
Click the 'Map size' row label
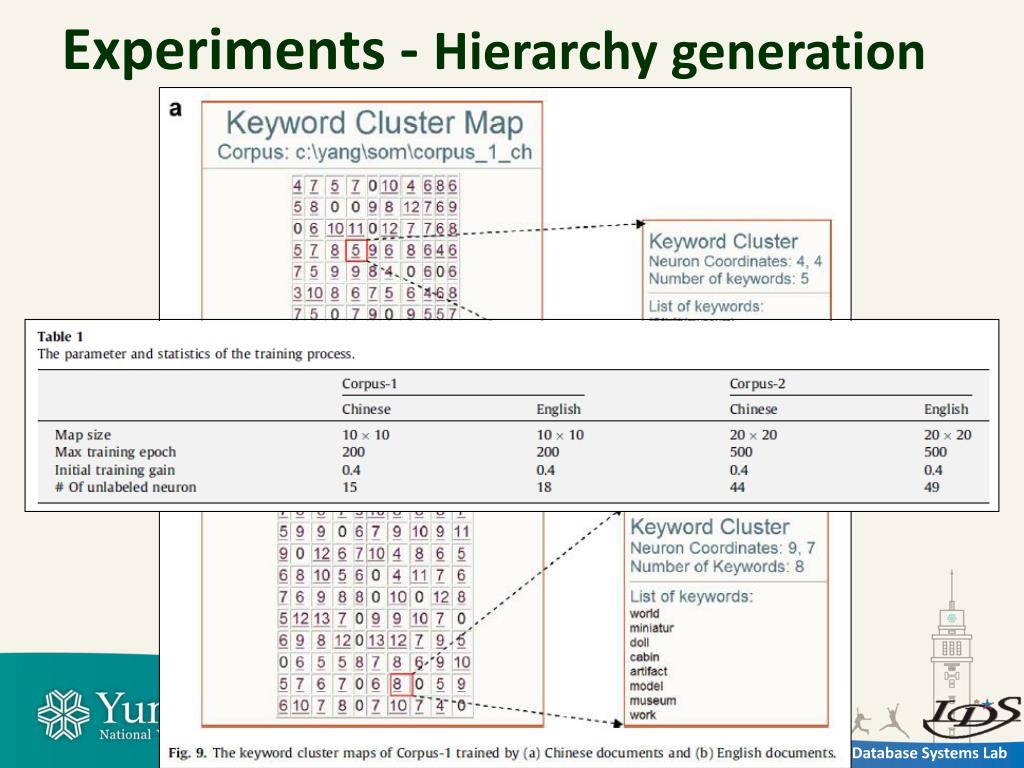click(x=83, y=435)
